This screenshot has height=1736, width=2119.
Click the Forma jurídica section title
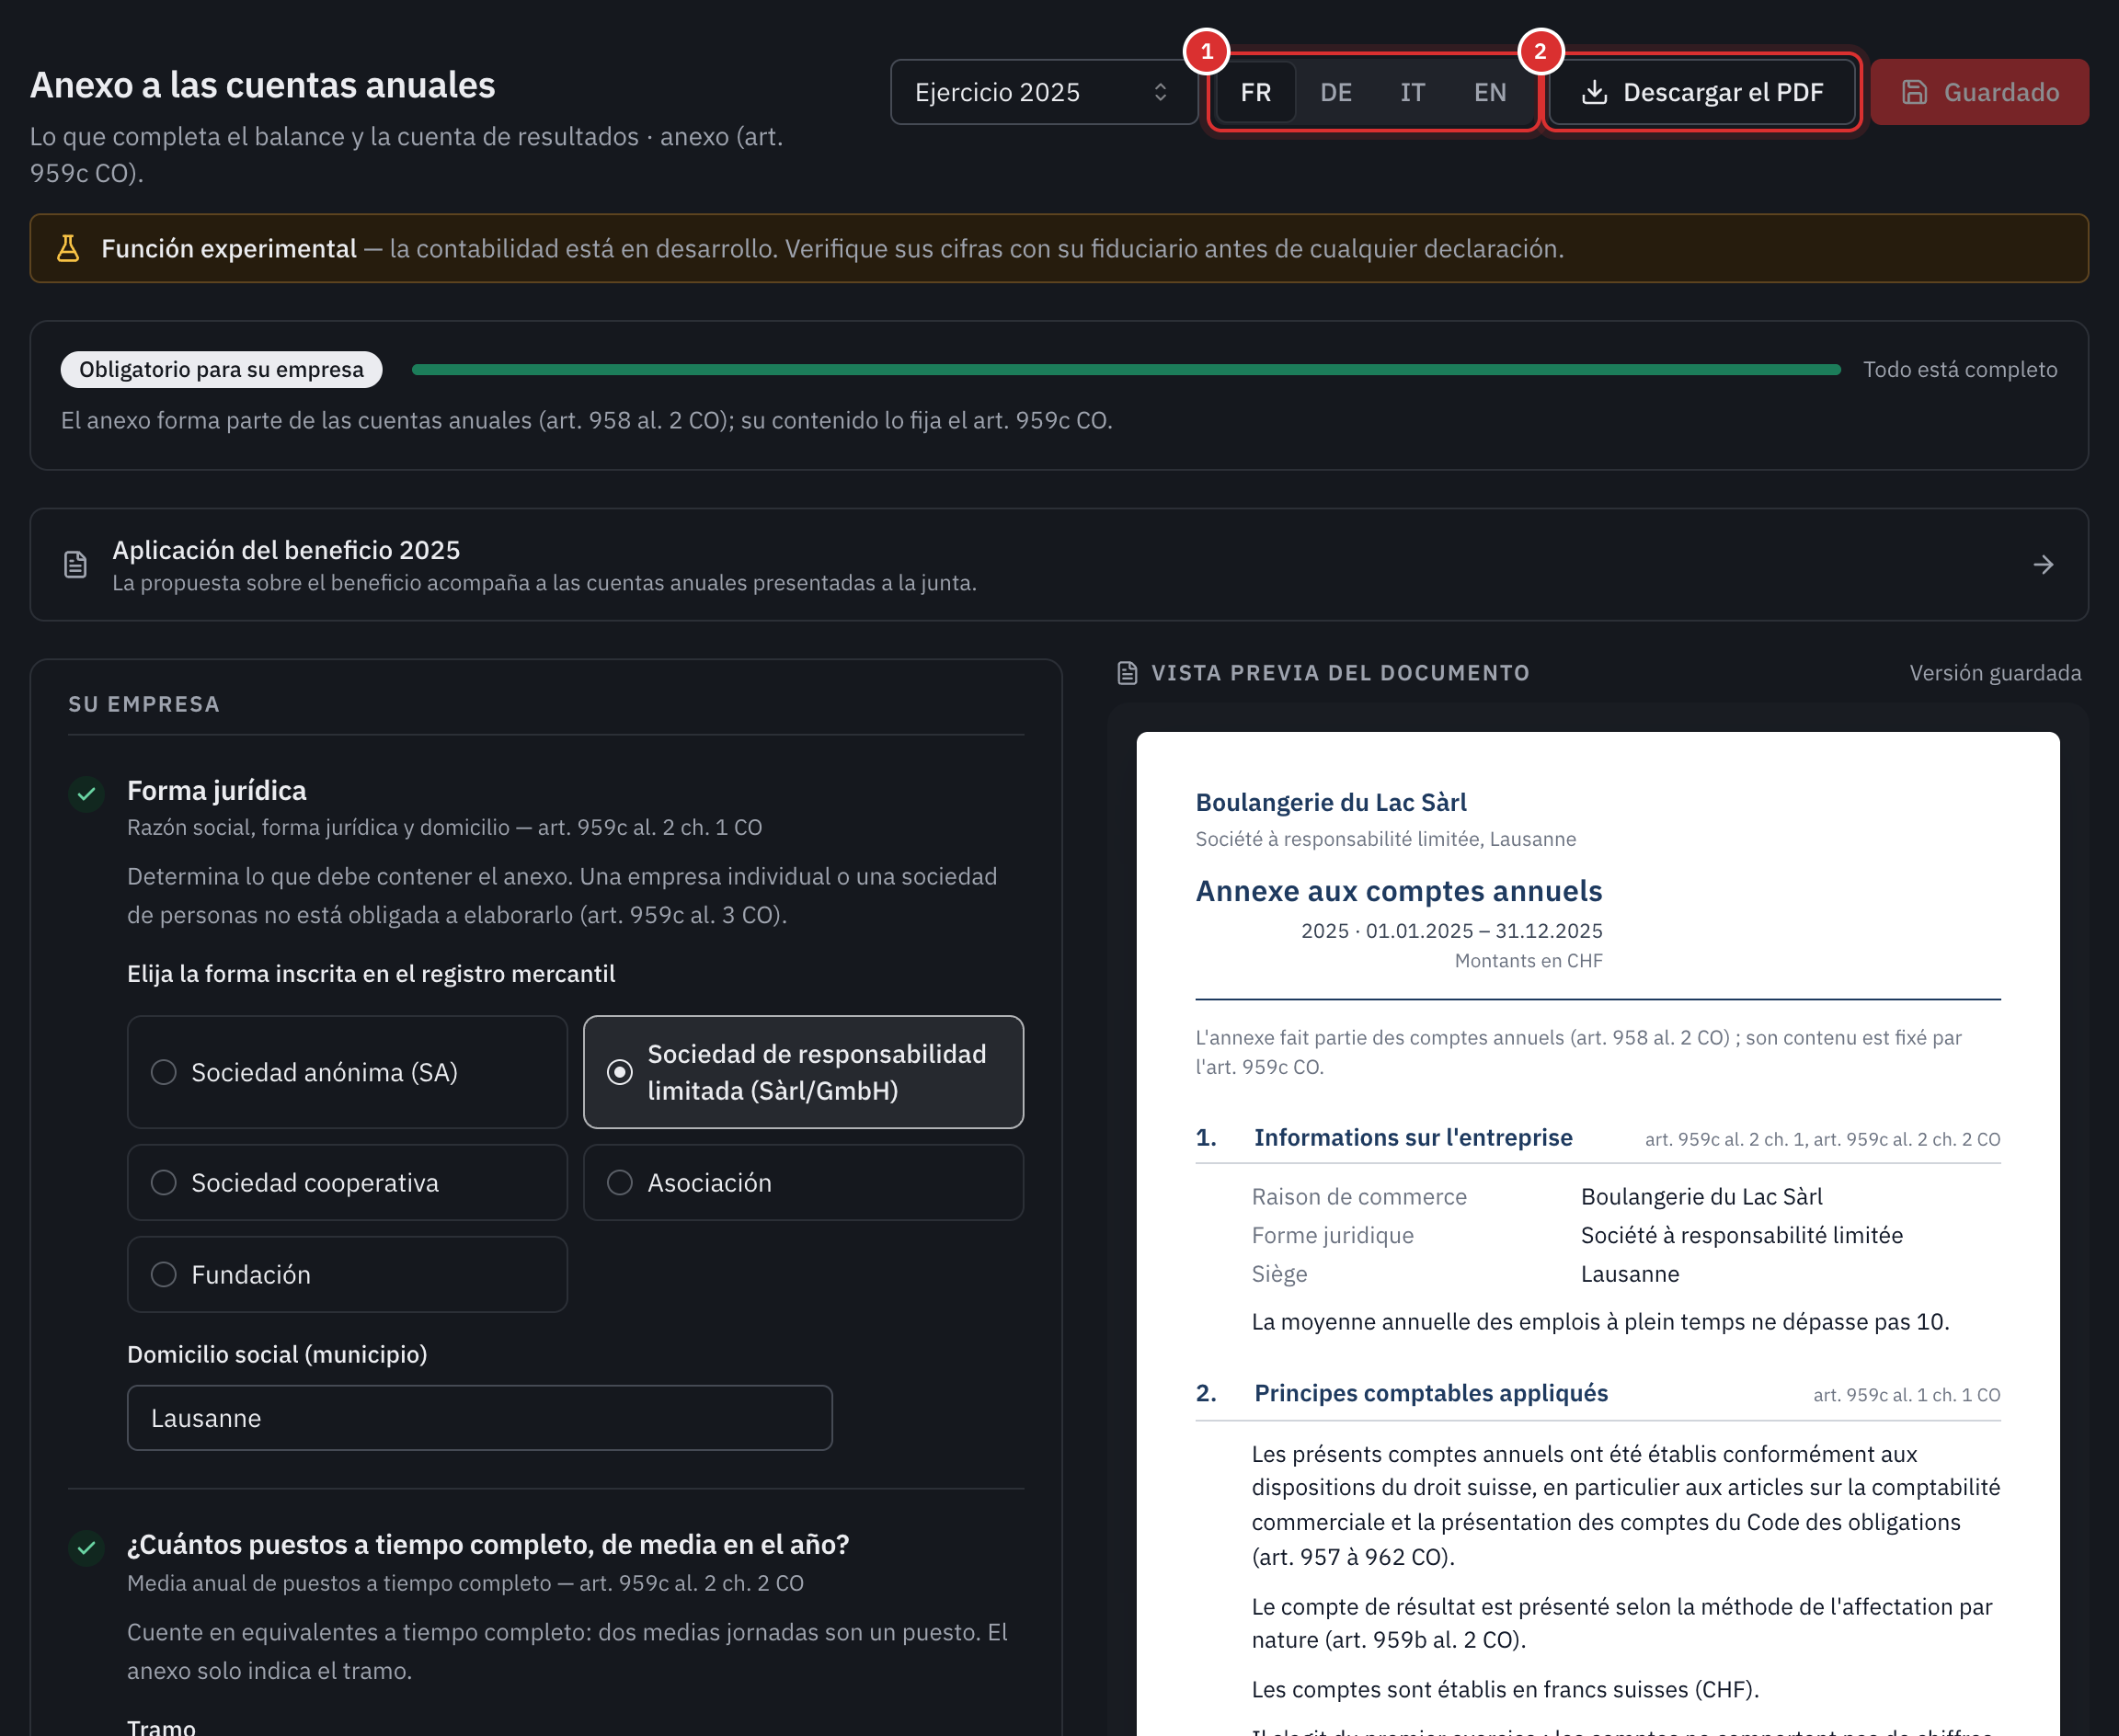pos(217,790)
